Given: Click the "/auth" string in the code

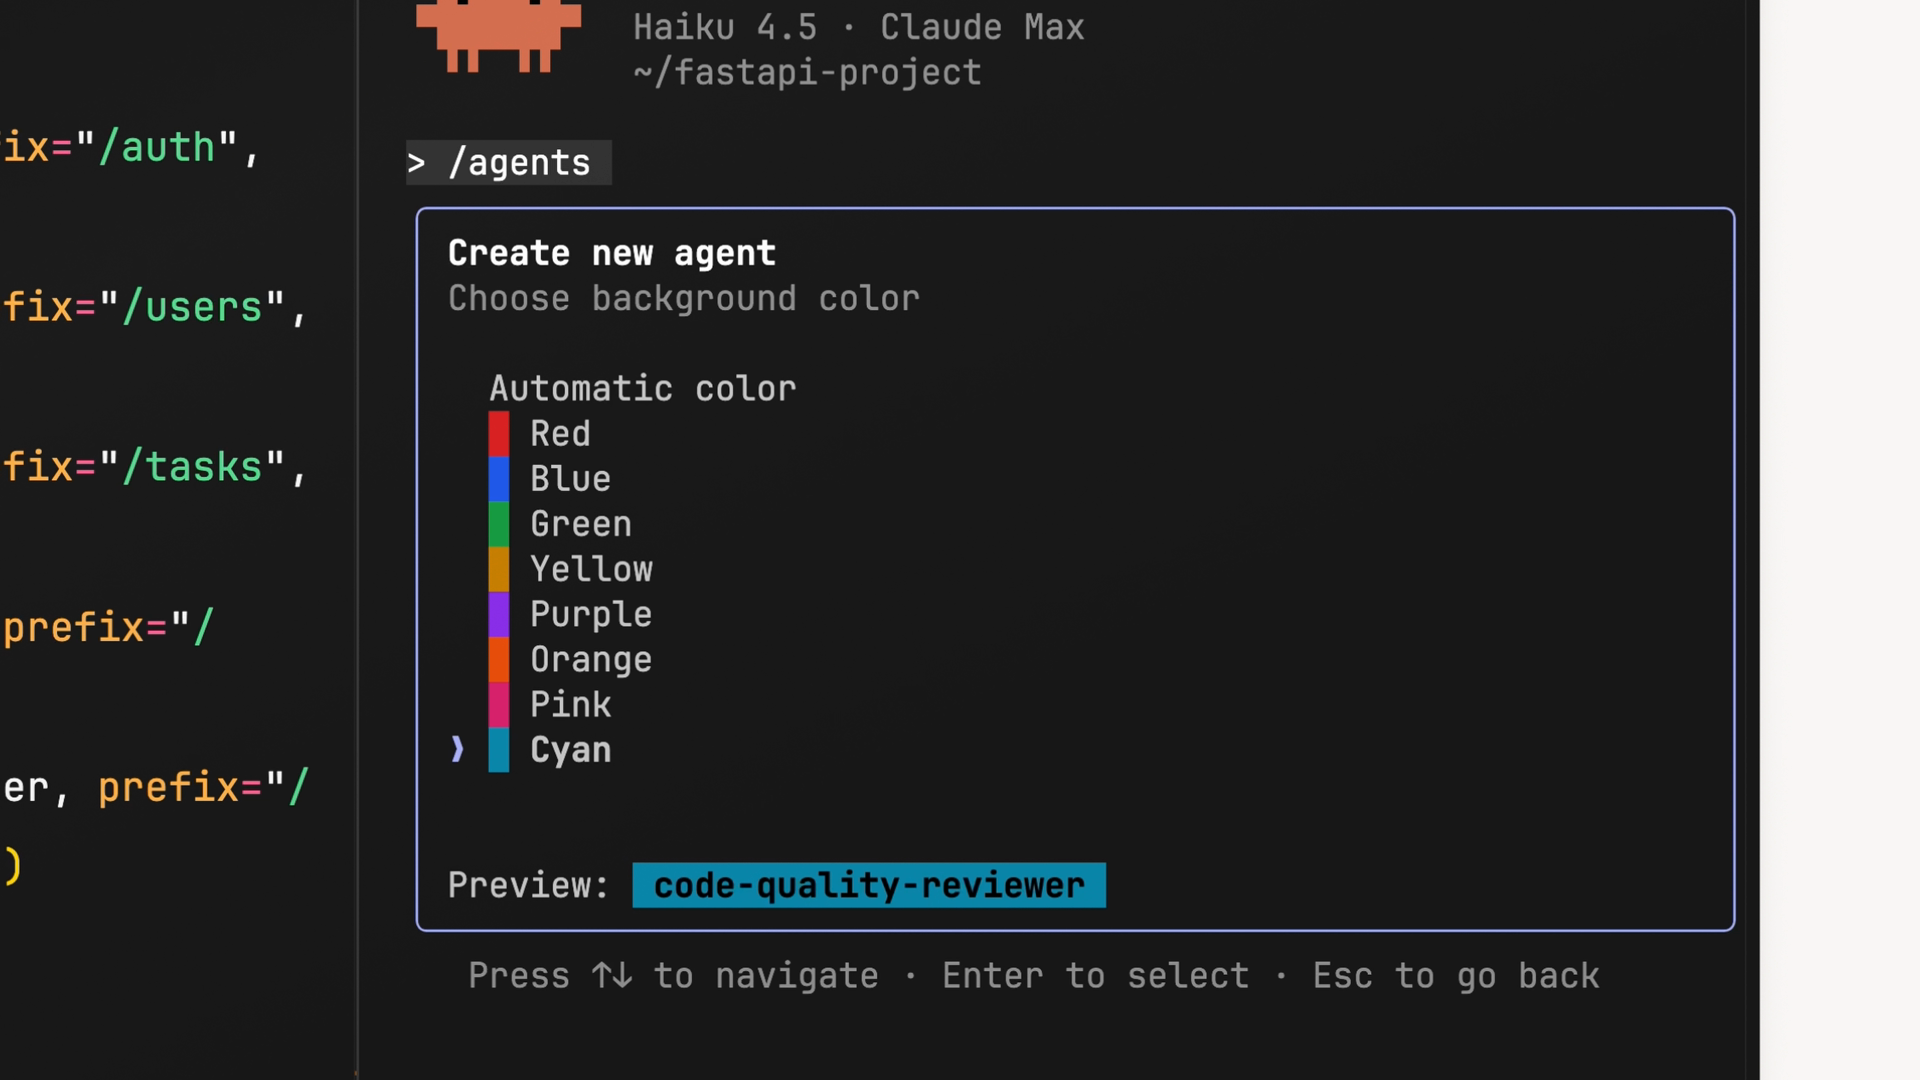Looking at the screenshot, I should pyautogui.click(x=156, y=148).
